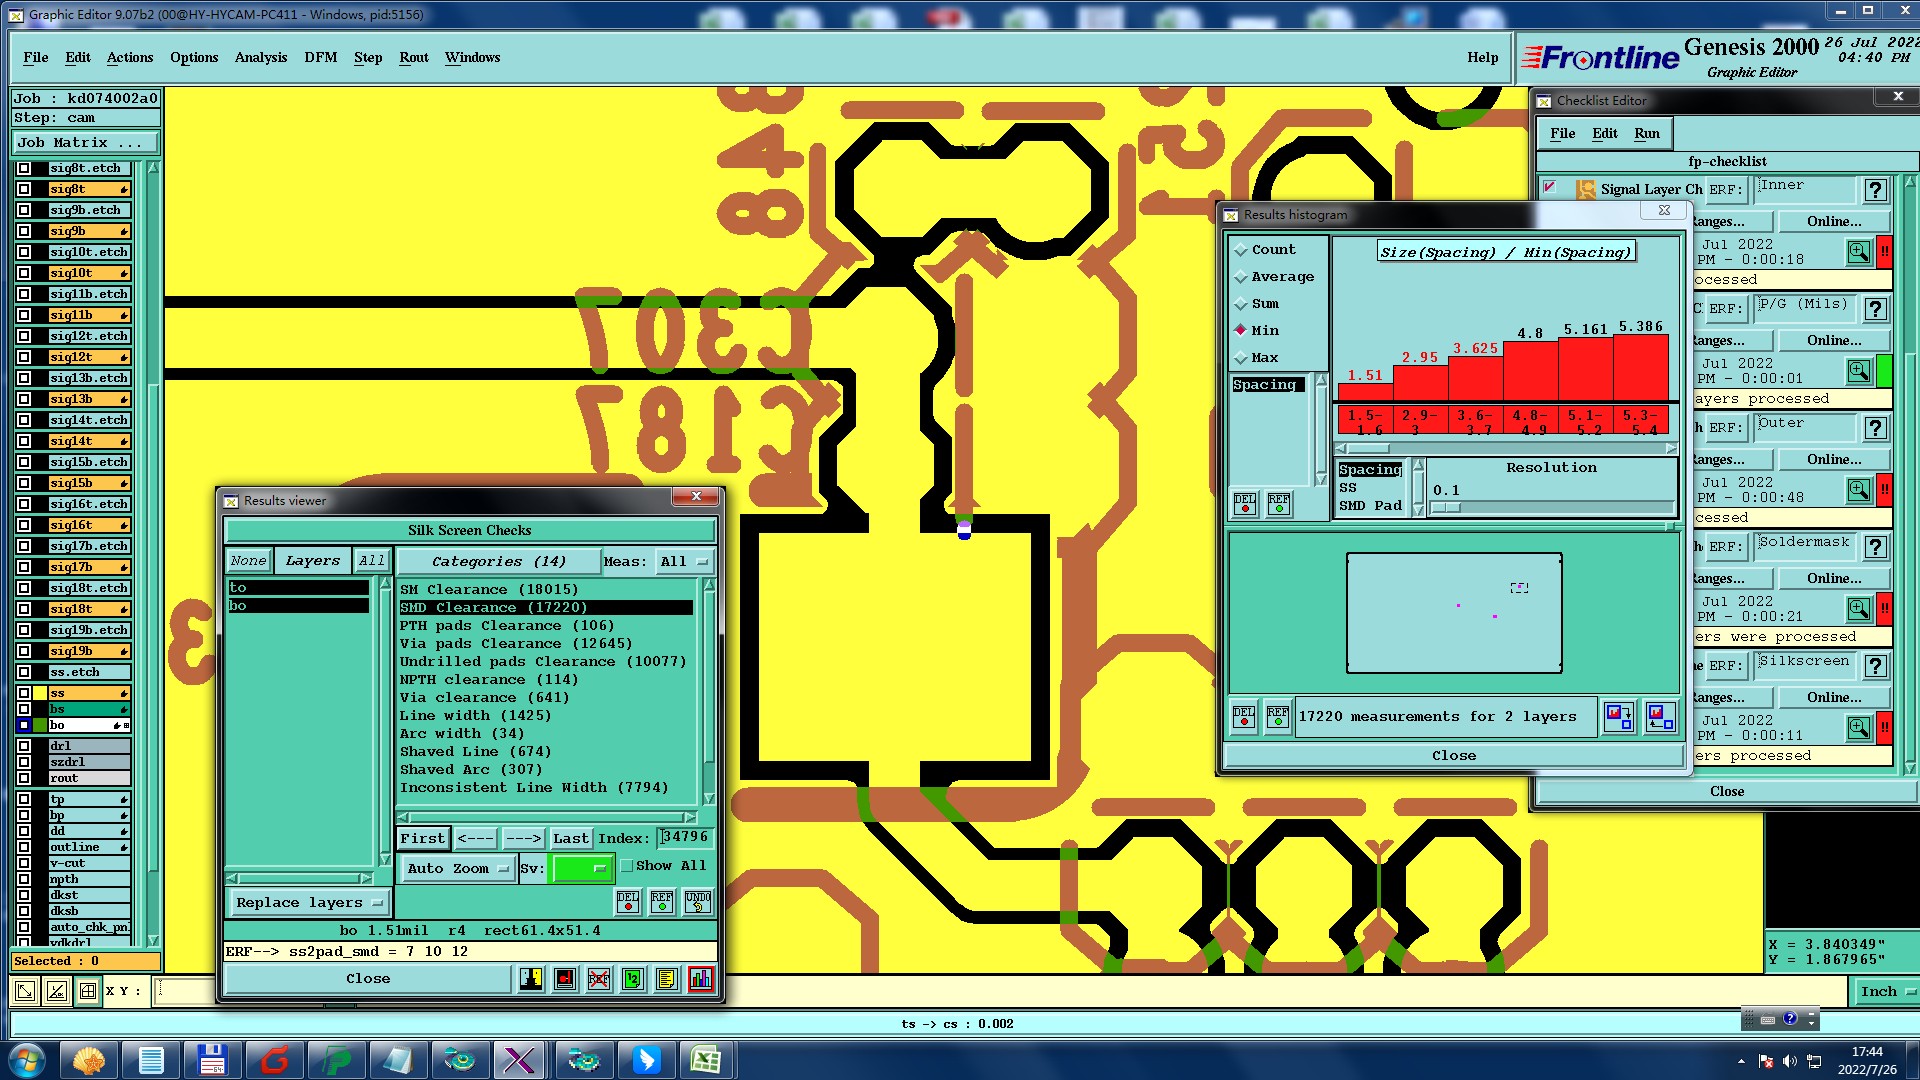Image resolution: width=1920 pixels, height=1080 pixels.
Task: Click Job Matrix button
Action: click(x=85, y=143)
